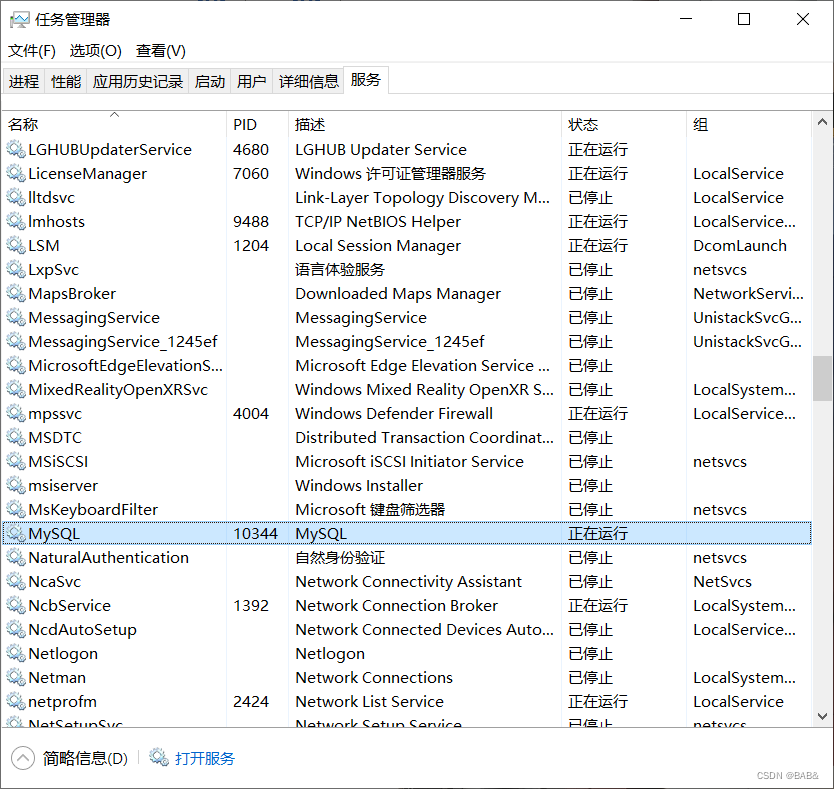Viewport: 834px width, 789px height.
Task: Click the NetSvcs group of NcaSvc
Action: coord(722,582)
